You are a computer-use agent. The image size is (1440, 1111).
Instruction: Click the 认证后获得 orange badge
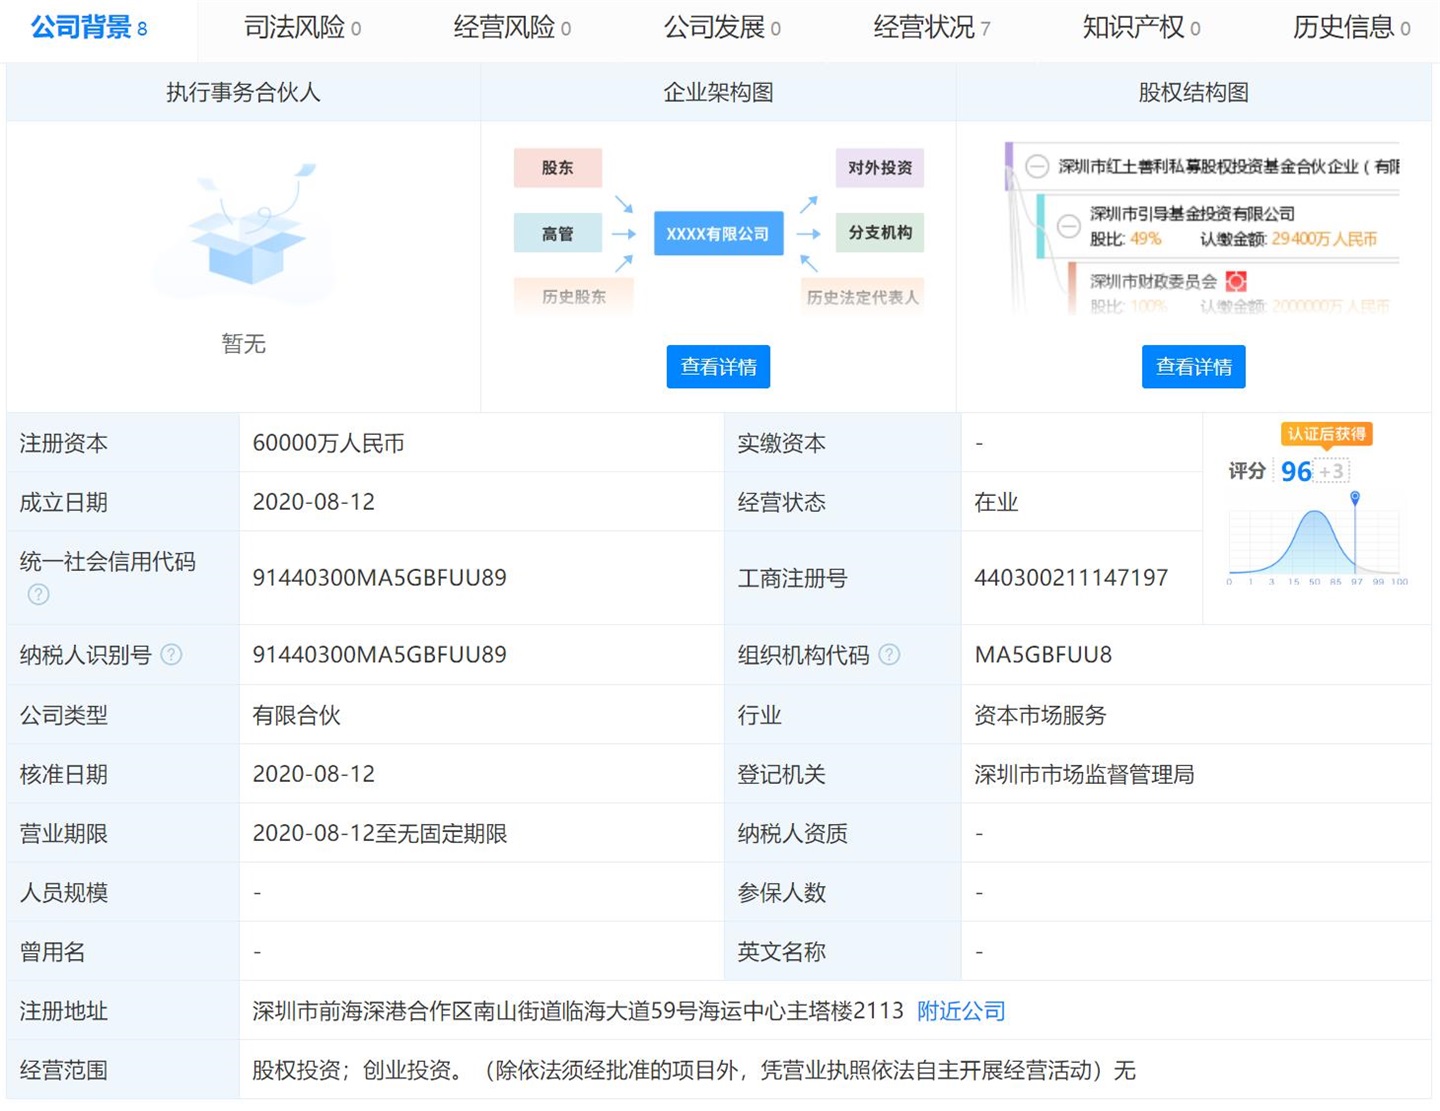click(1326, 434)
